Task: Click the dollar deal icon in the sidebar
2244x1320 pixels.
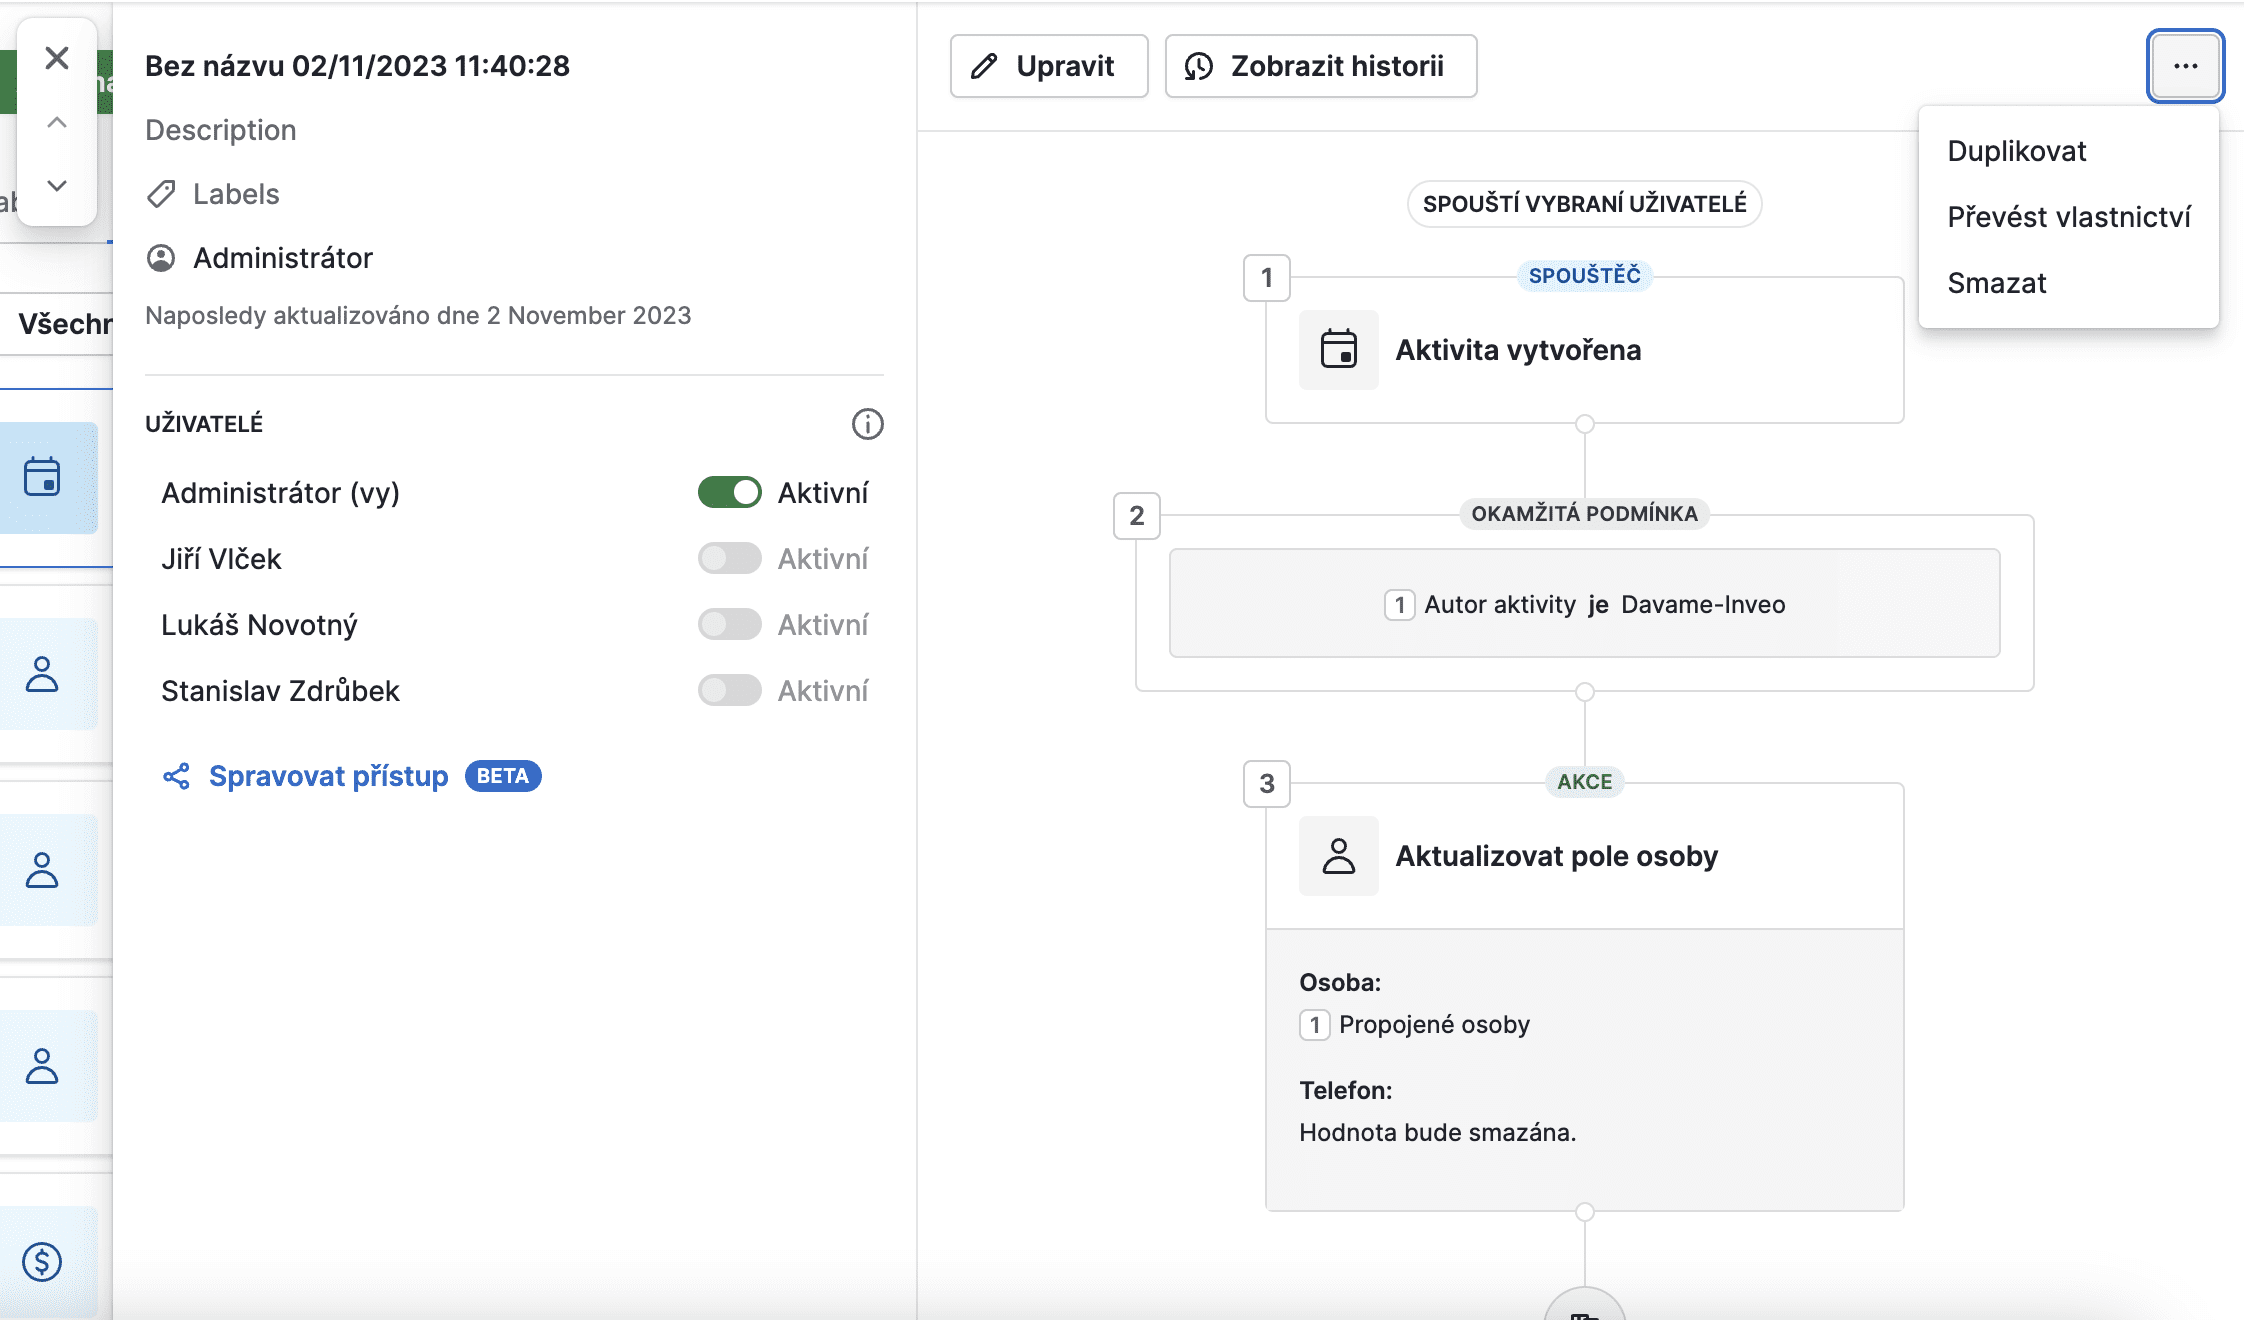Action: click(42, 1261)
